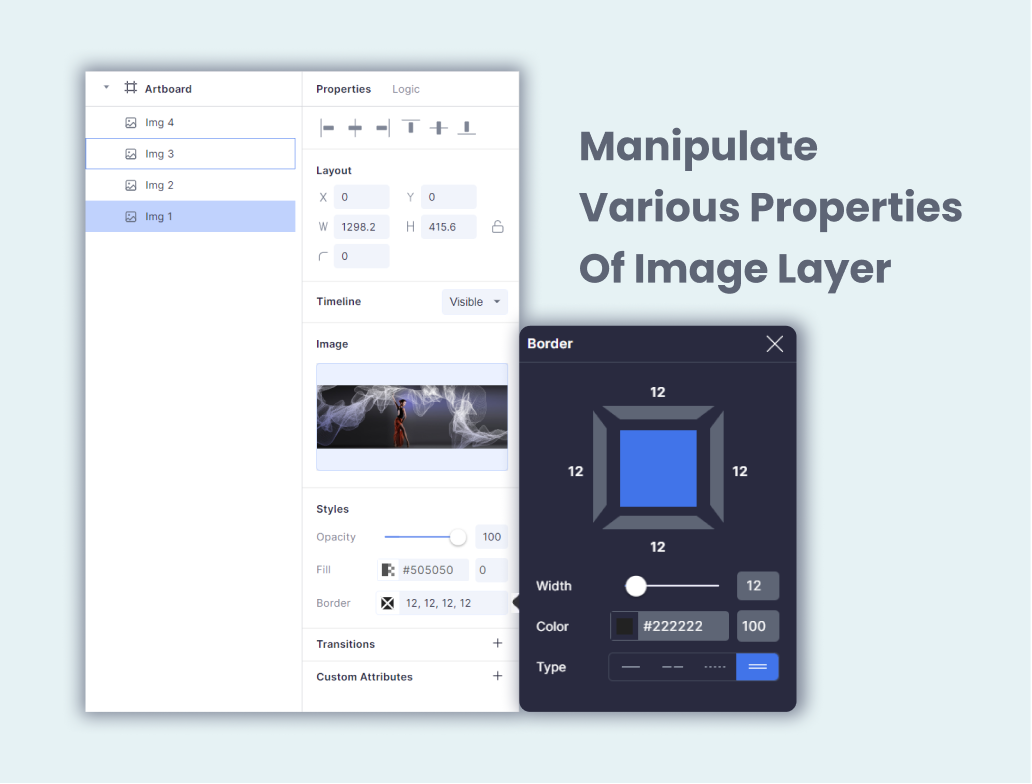Select the left border side
The image size is (1032, 784).
(600, 468)
